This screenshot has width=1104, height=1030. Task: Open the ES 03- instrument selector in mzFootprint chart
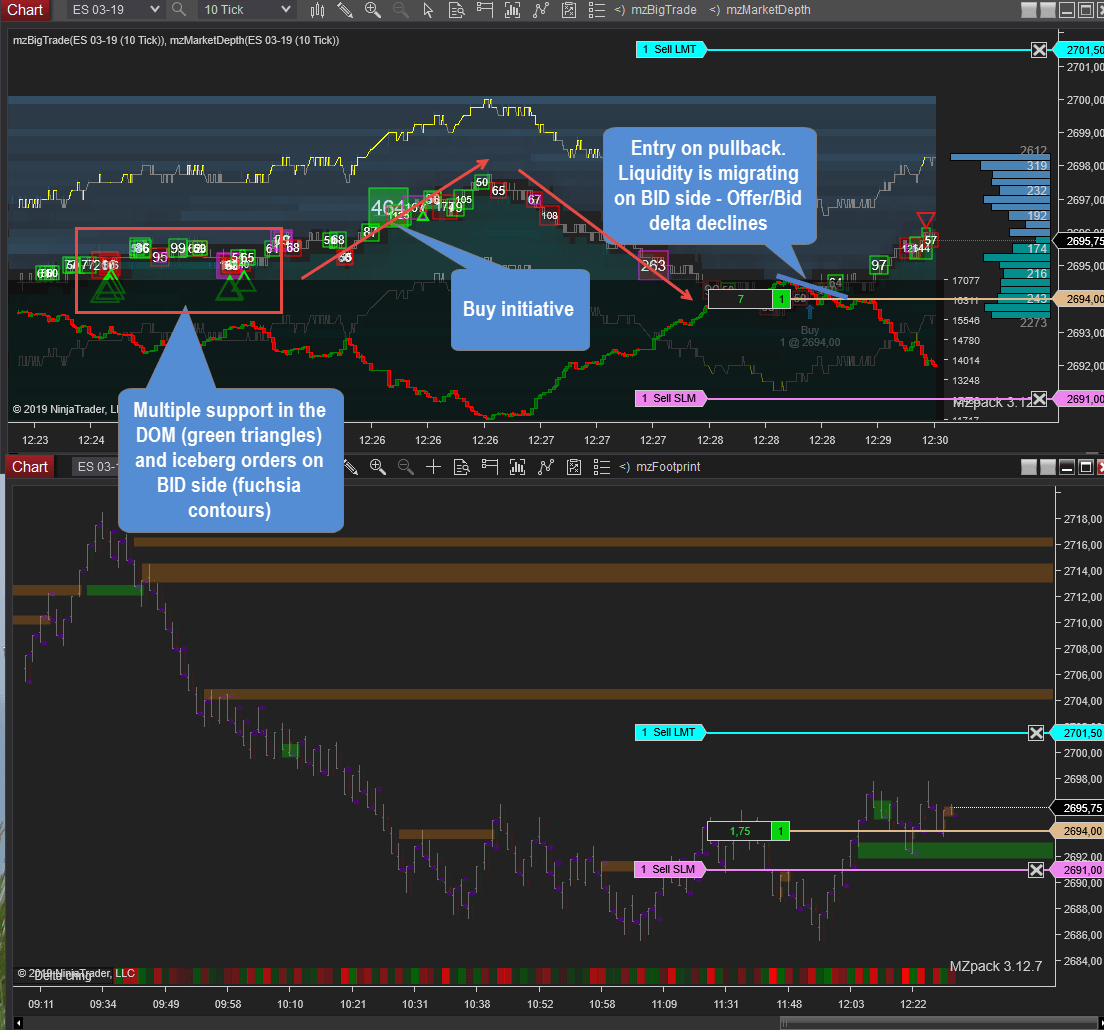tap(94, 467)
